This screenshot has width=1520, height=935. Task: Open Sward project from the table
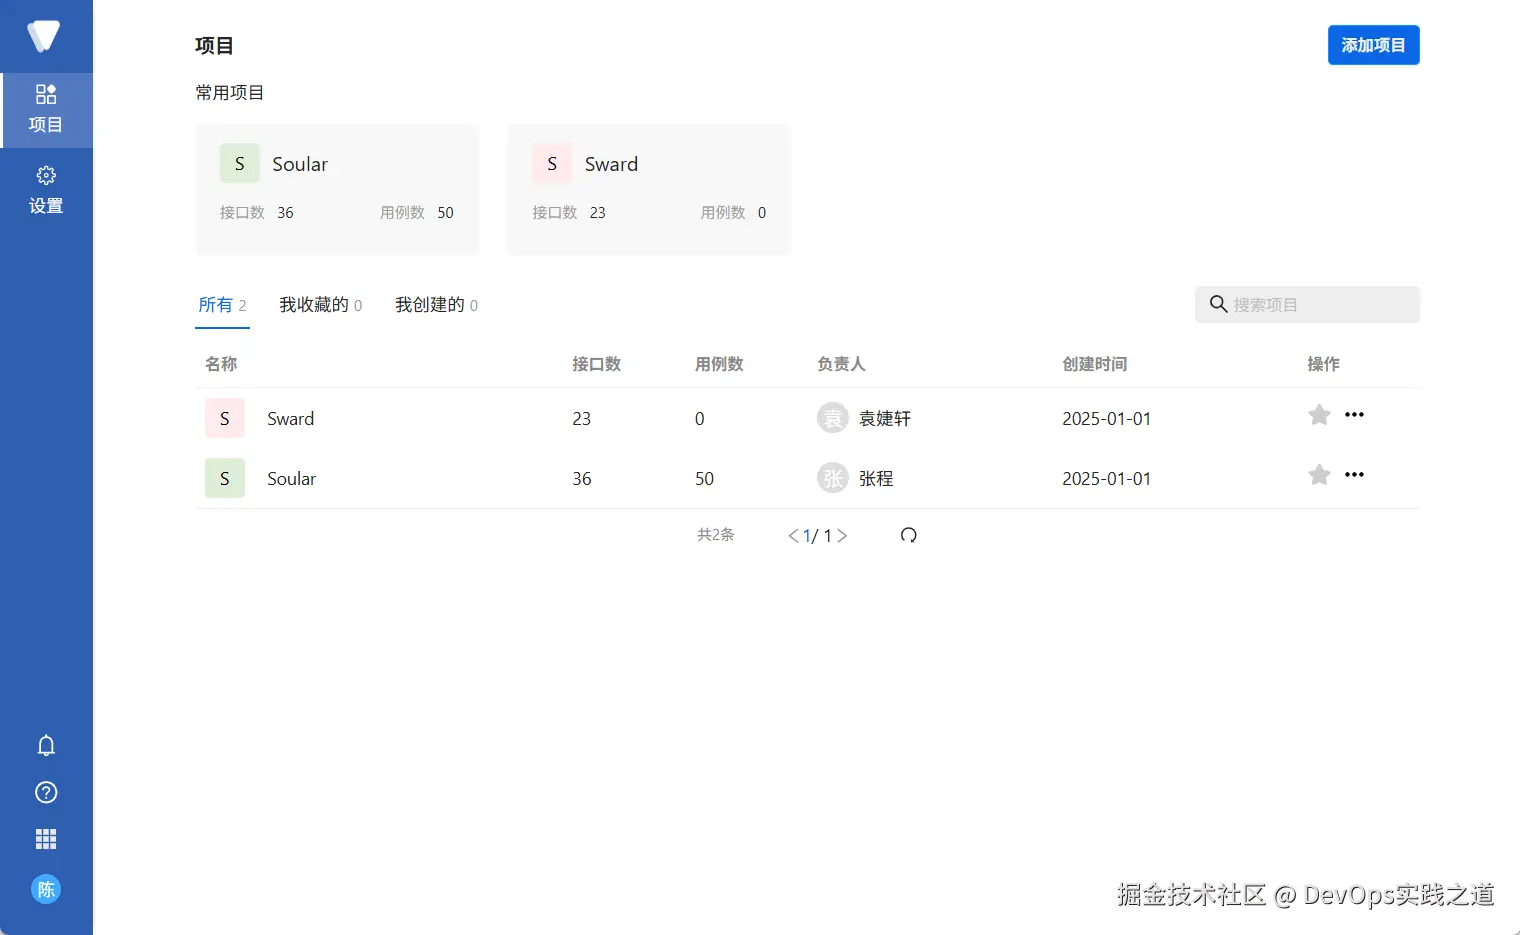[x=291, y=418]
